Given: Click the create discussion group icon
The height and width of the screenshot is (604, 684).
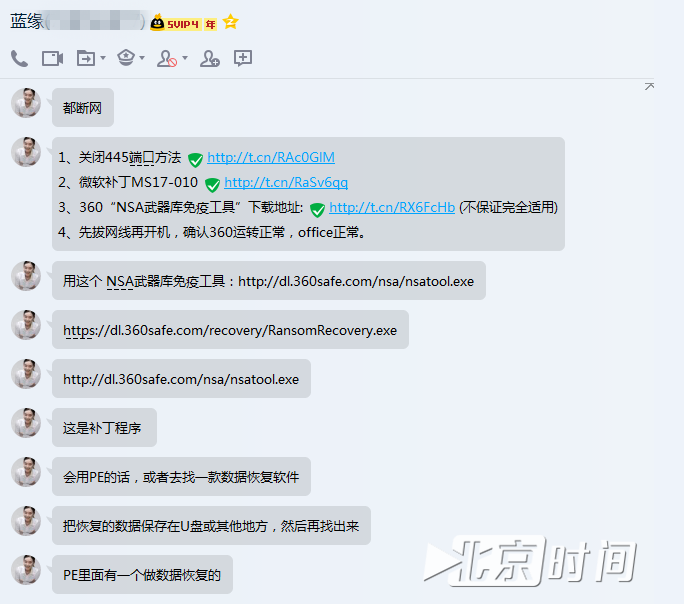Looking at the screenshot, I should click(x=243, y=59).
